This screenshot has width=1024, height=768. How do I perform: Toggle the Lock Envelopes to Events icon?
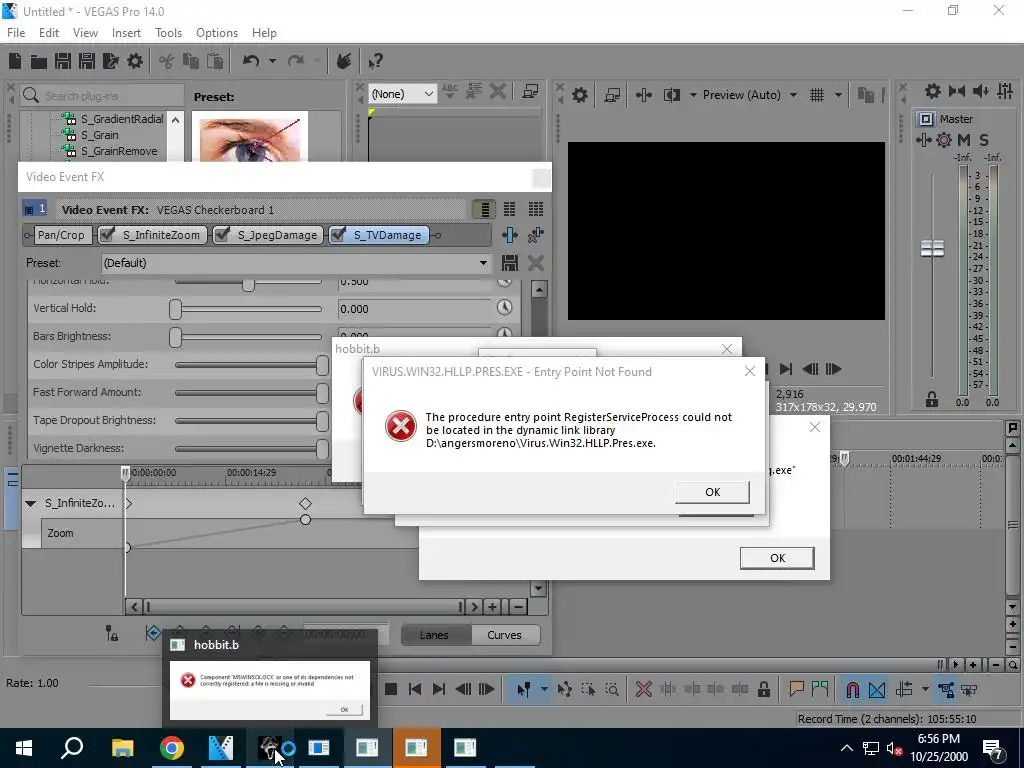[x=946, y=690]
